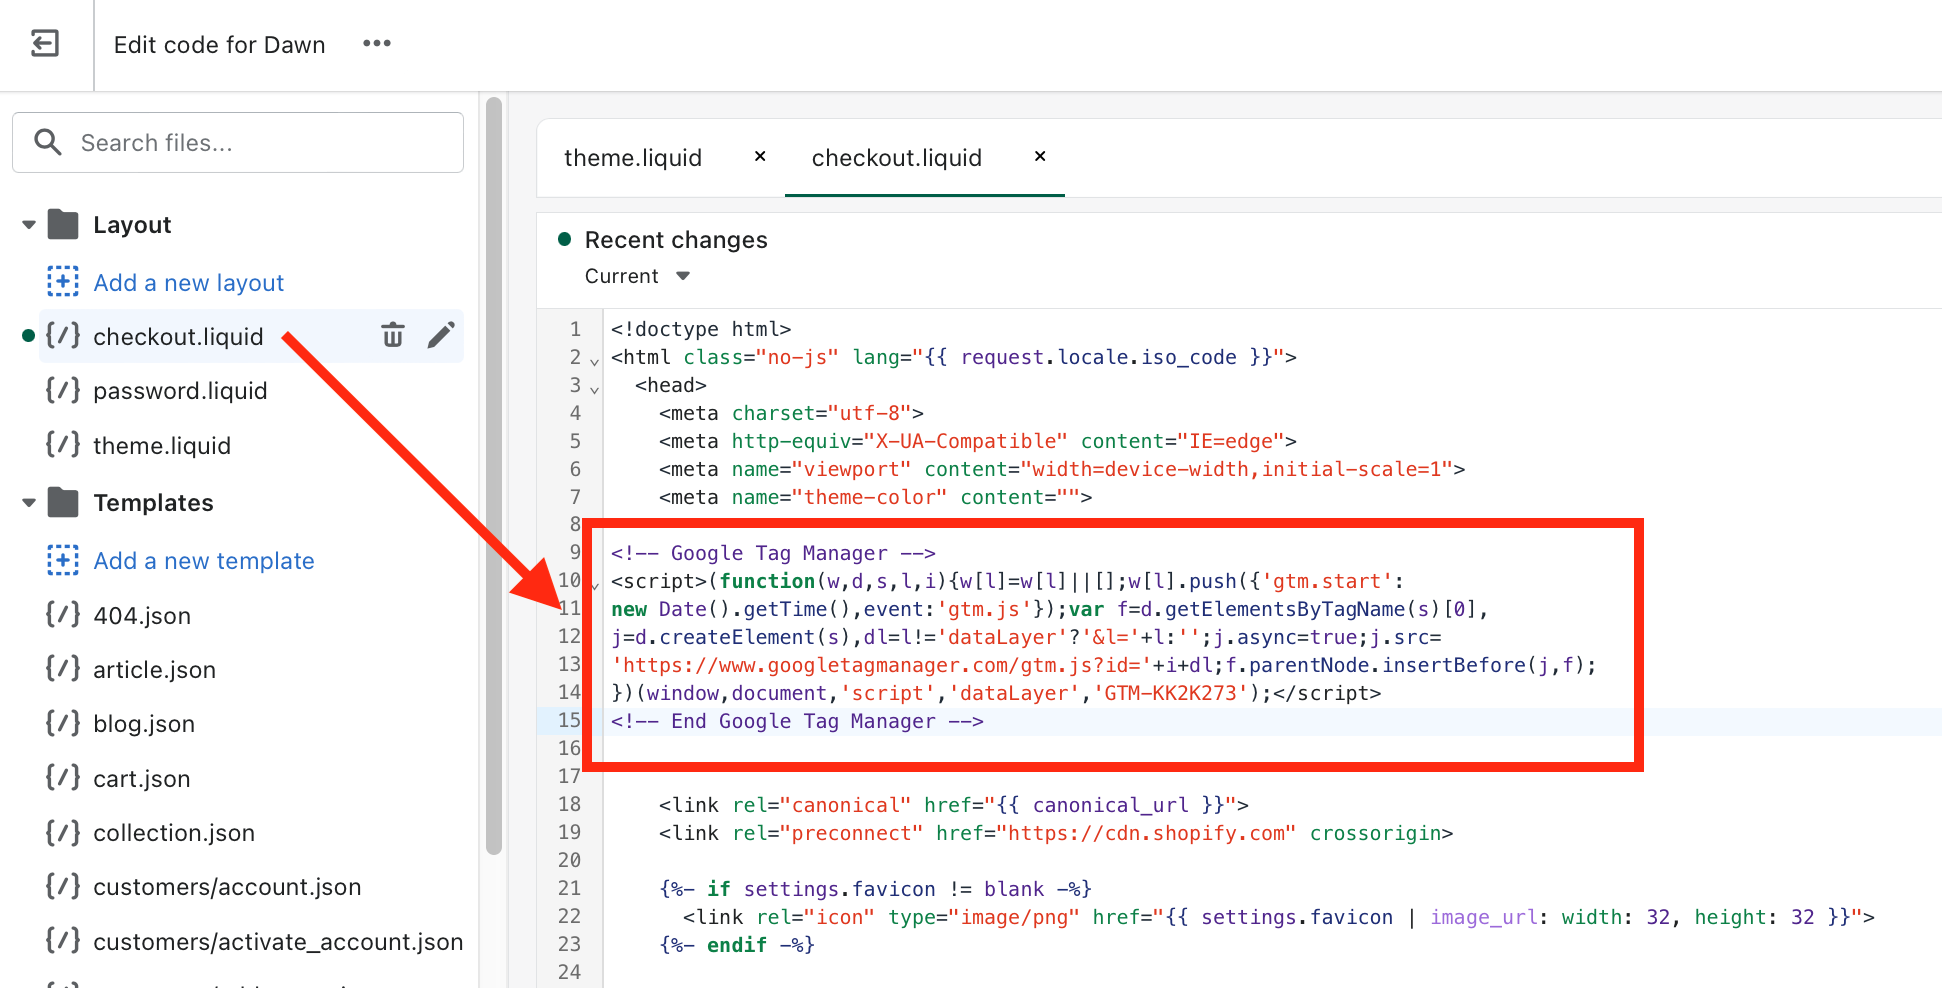Click the article.json file type icon

(63, 669)
